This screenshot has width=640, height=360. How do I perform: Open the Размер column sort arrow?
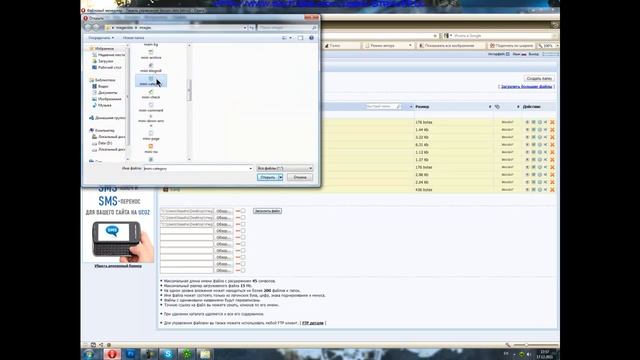490,107
